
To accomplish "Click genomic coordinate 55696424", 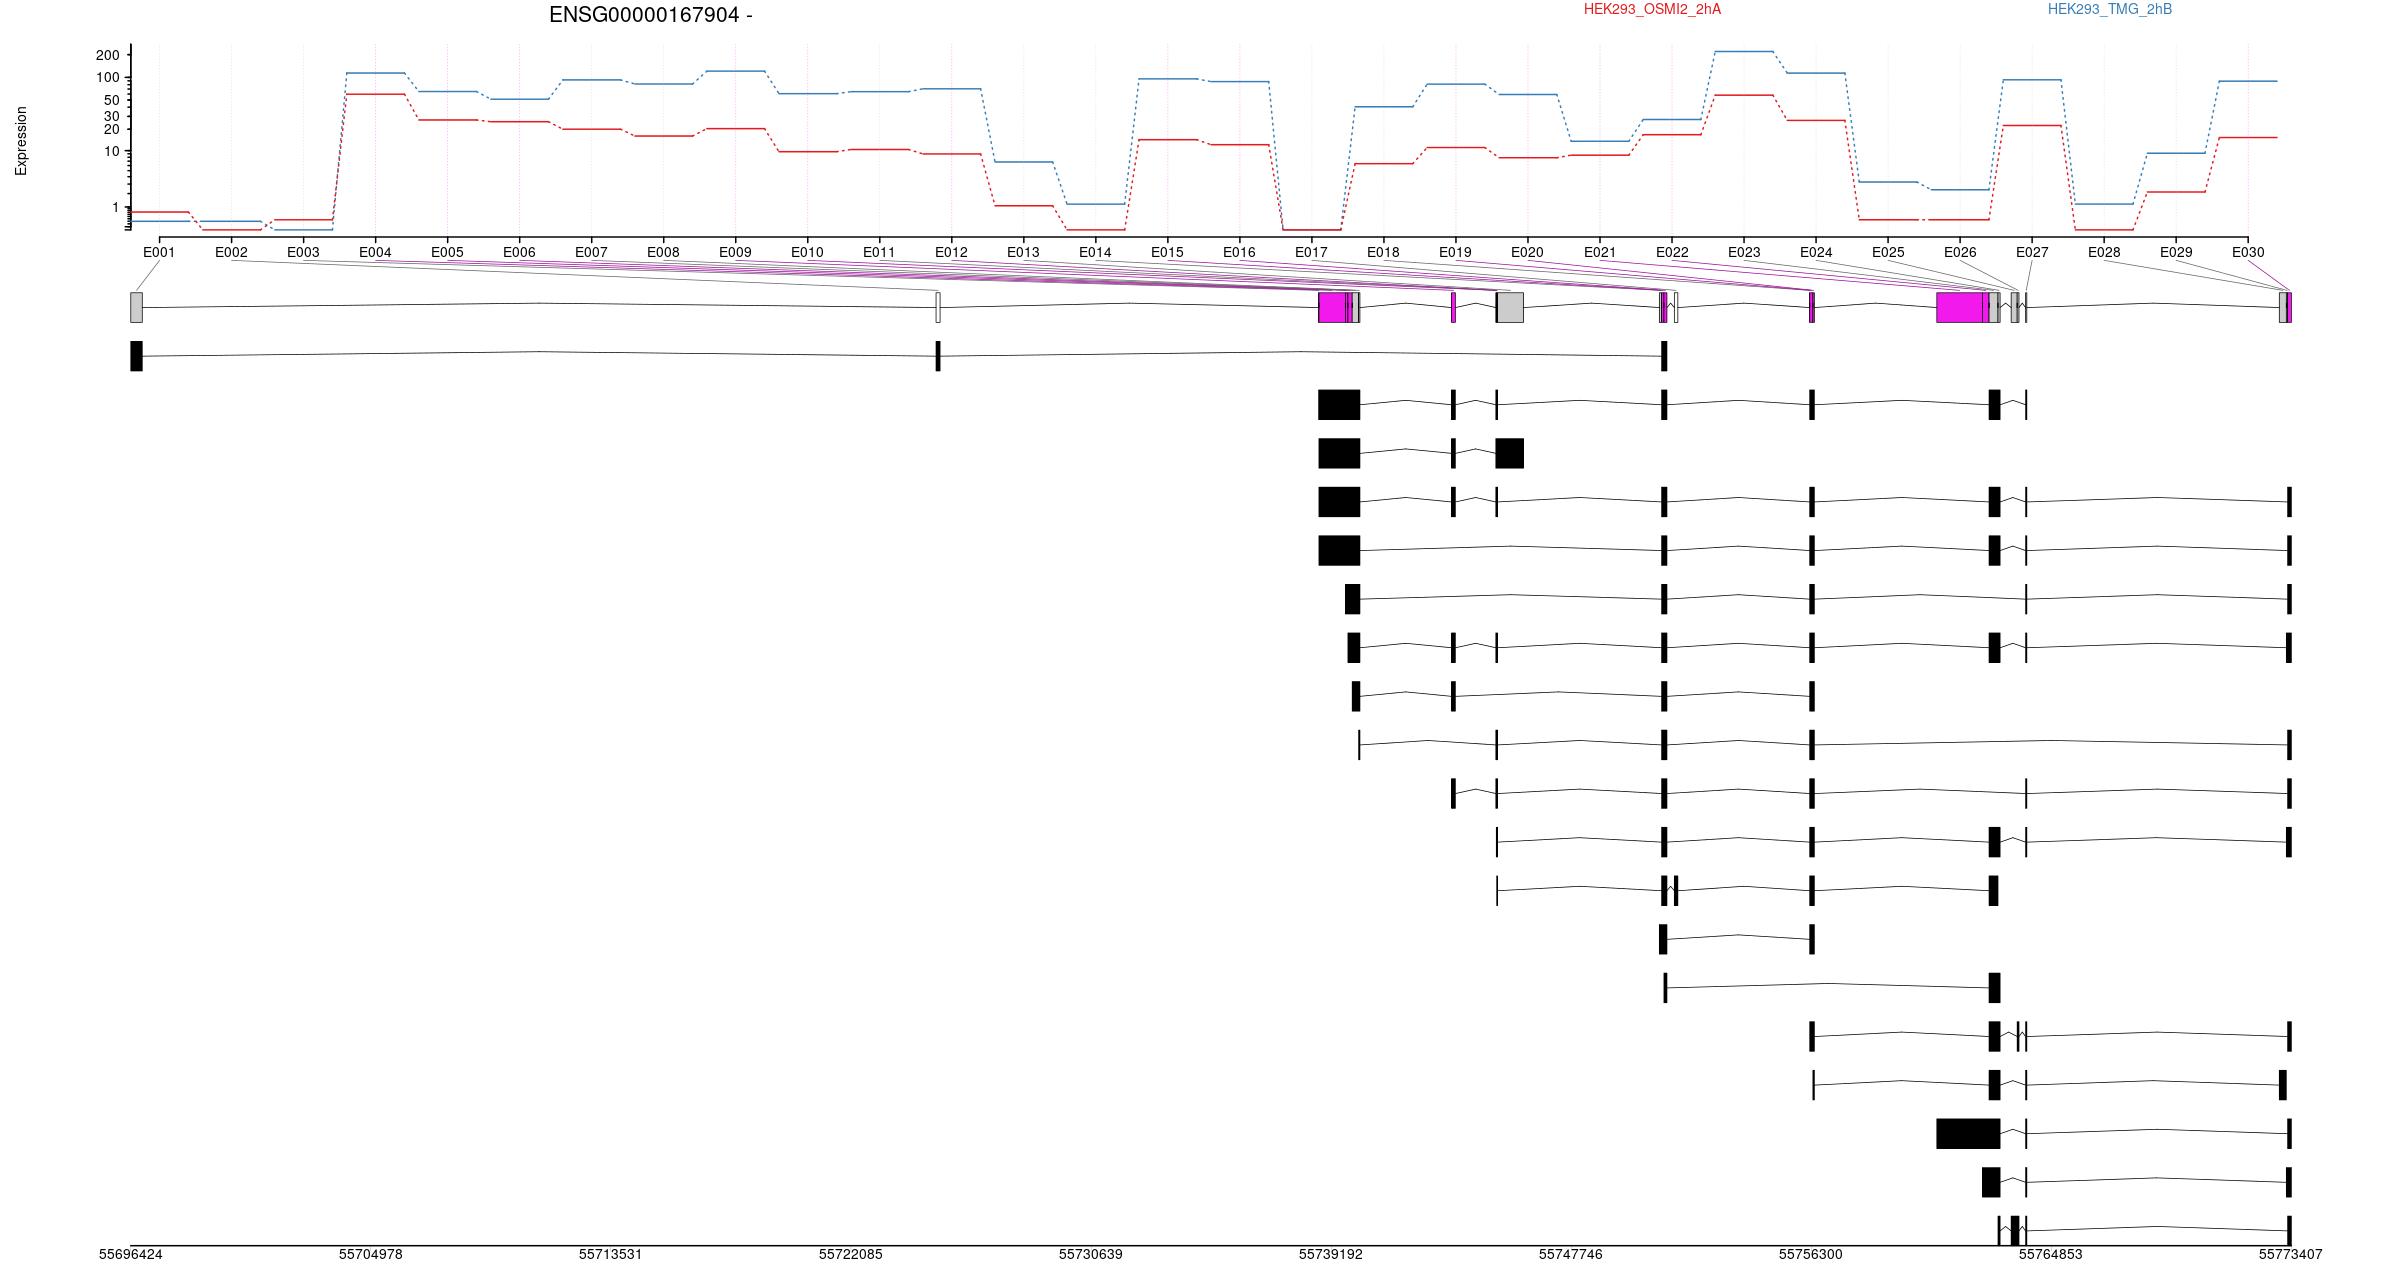I will pos(130,1254).
